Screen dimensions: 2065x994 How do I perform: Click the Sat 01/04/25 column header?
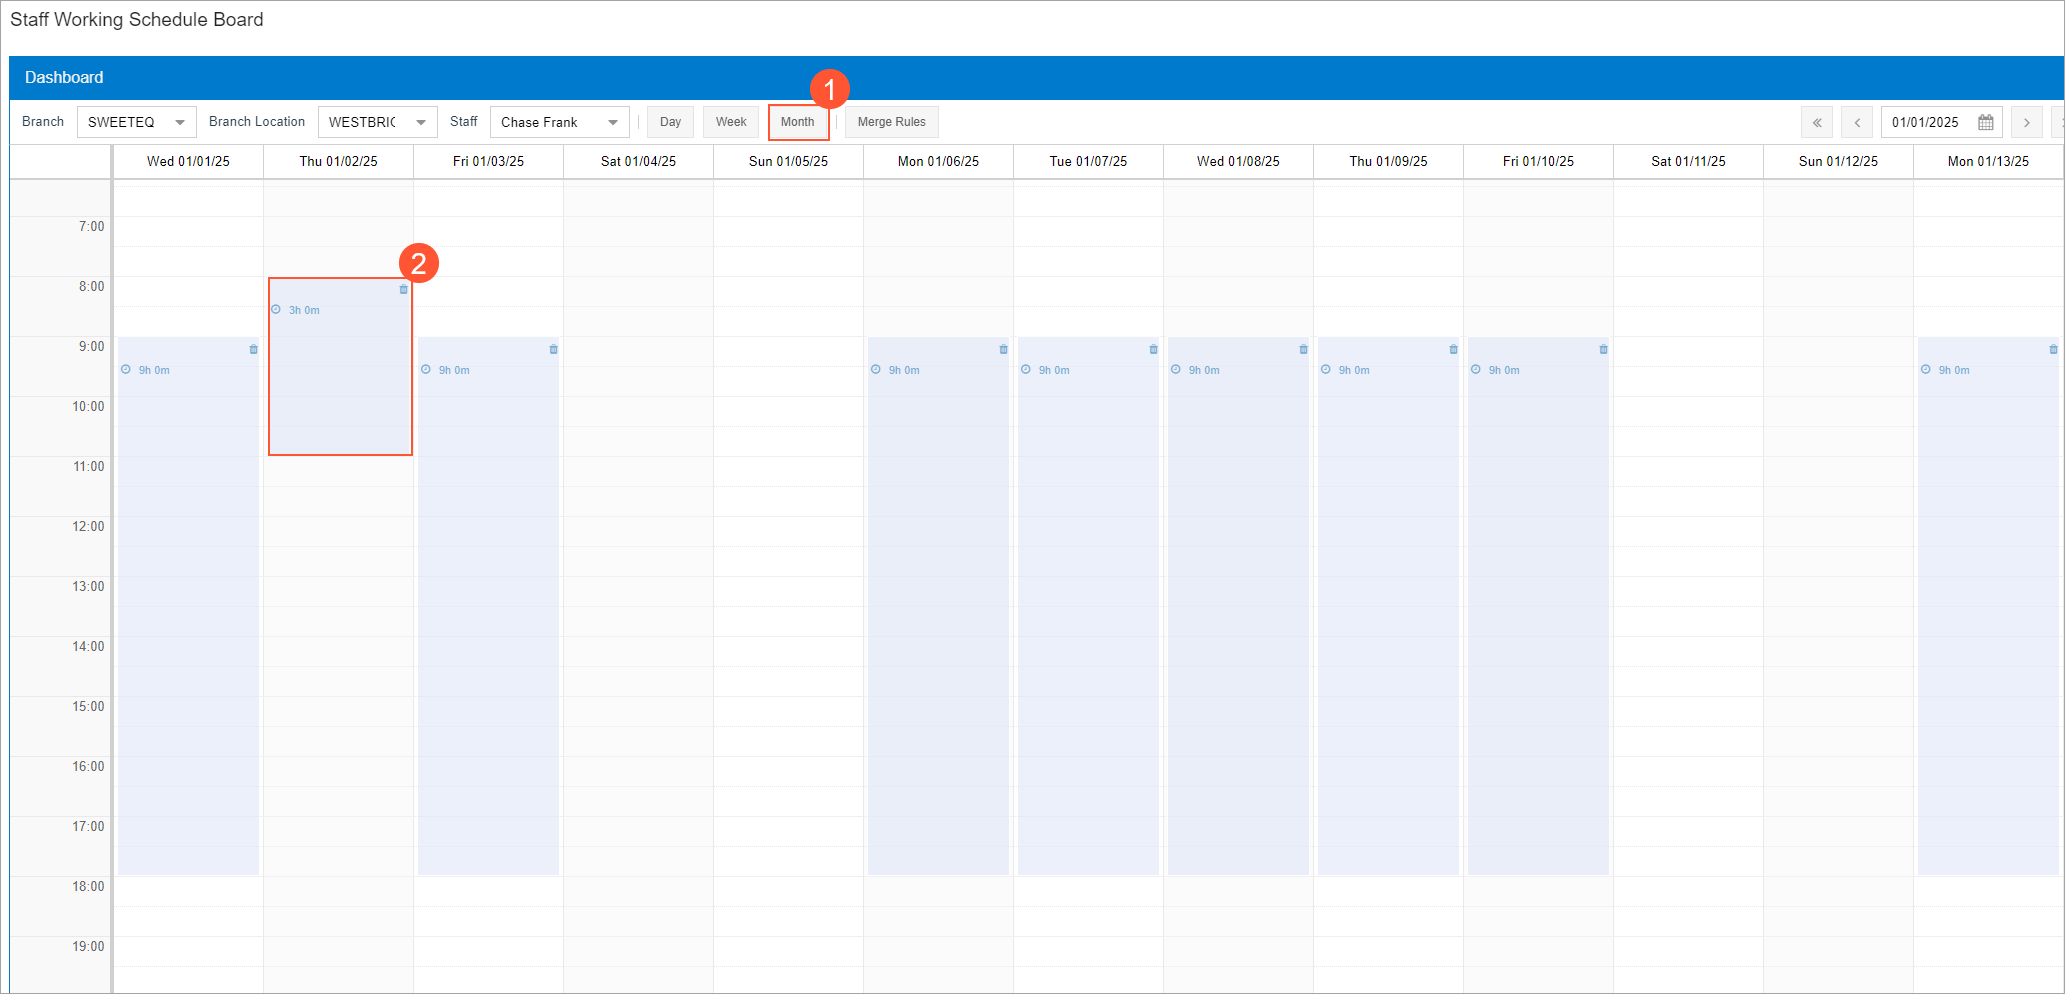[638, 161]
